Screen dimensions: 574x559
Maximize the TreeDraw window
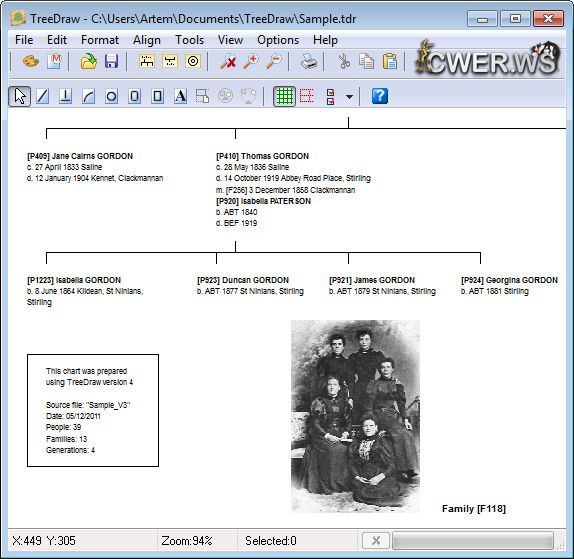point(515,18)
